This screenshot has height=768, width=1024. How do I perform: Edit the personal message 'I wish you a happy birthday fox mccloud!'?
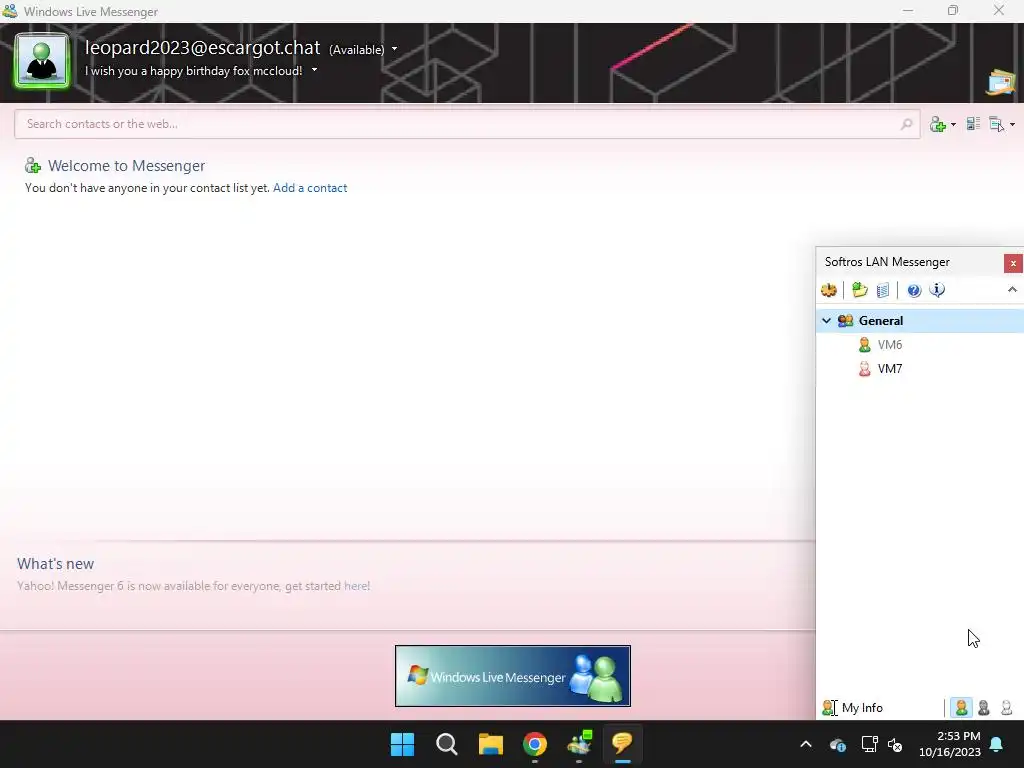click(x=193, y=71)
